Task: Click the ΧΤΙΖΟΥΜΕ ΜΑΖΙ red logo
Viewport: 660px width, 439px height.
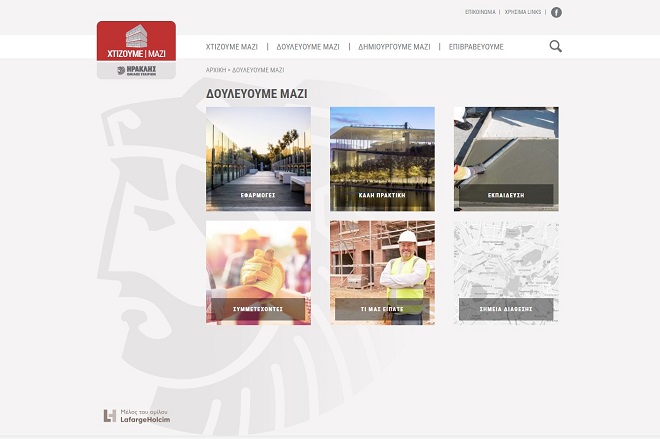Action: [x=136, y=41]
